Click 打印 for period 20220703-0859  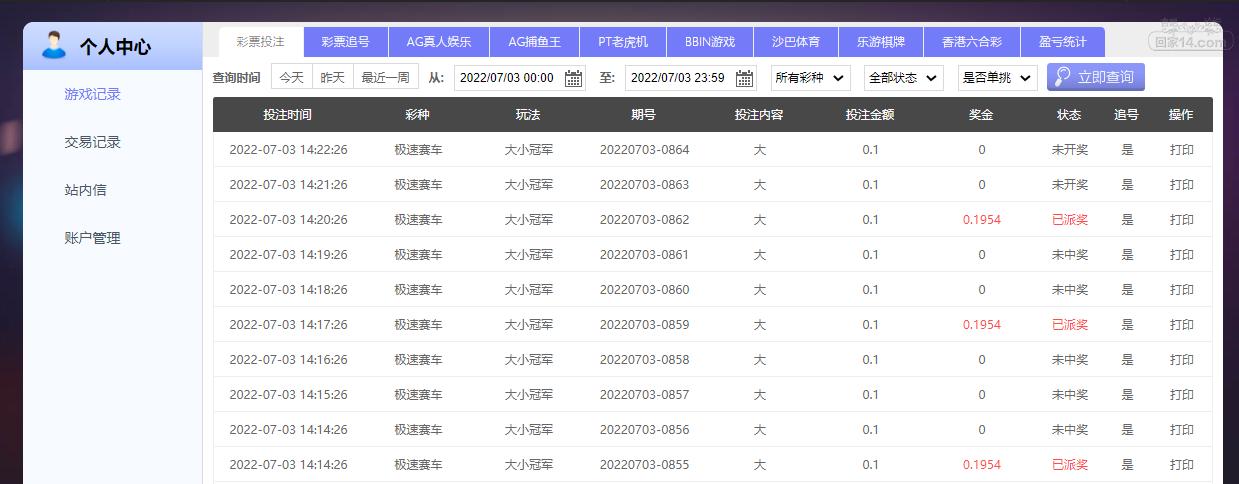click(x=1182, y=325)
